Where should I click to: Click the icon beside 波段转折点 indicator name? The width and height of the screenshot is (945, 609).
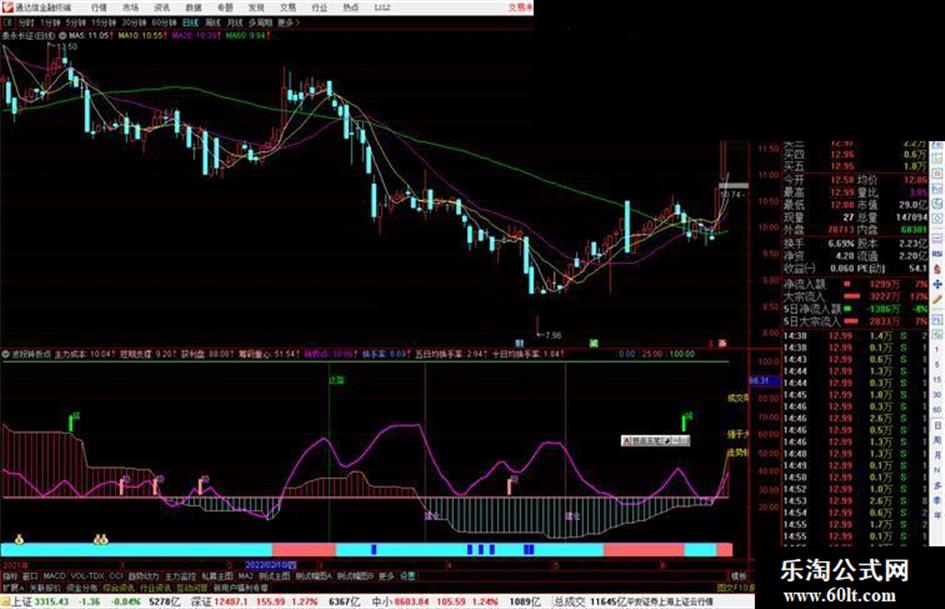(x=5, y=355)
